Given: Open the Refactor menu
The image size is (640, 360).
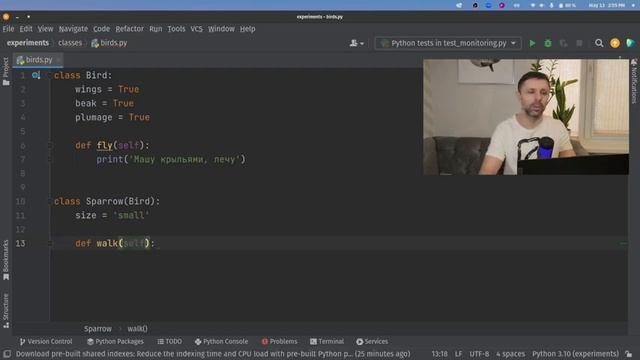Looking at the screenshot, I should pyautogui.click(x=129, y=29).
